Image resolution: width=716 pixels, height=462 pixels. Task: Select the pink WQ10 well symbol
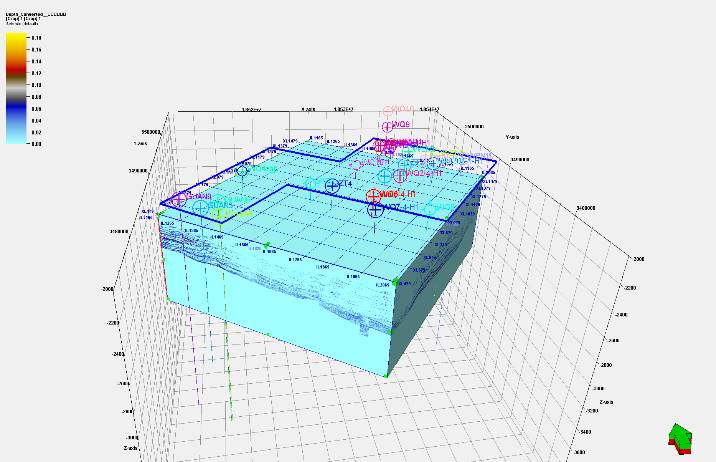(389, 112)
